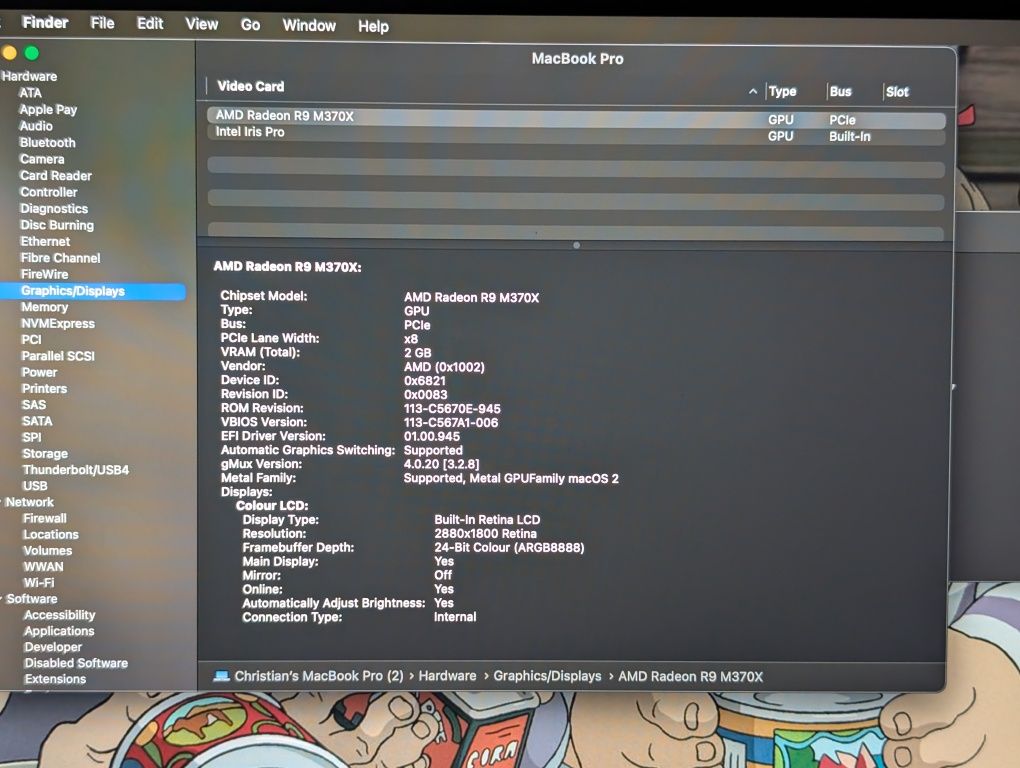Sort by the Slot column header
The height and width of the screenshot is (768, 1020).
tap(897, 92)
